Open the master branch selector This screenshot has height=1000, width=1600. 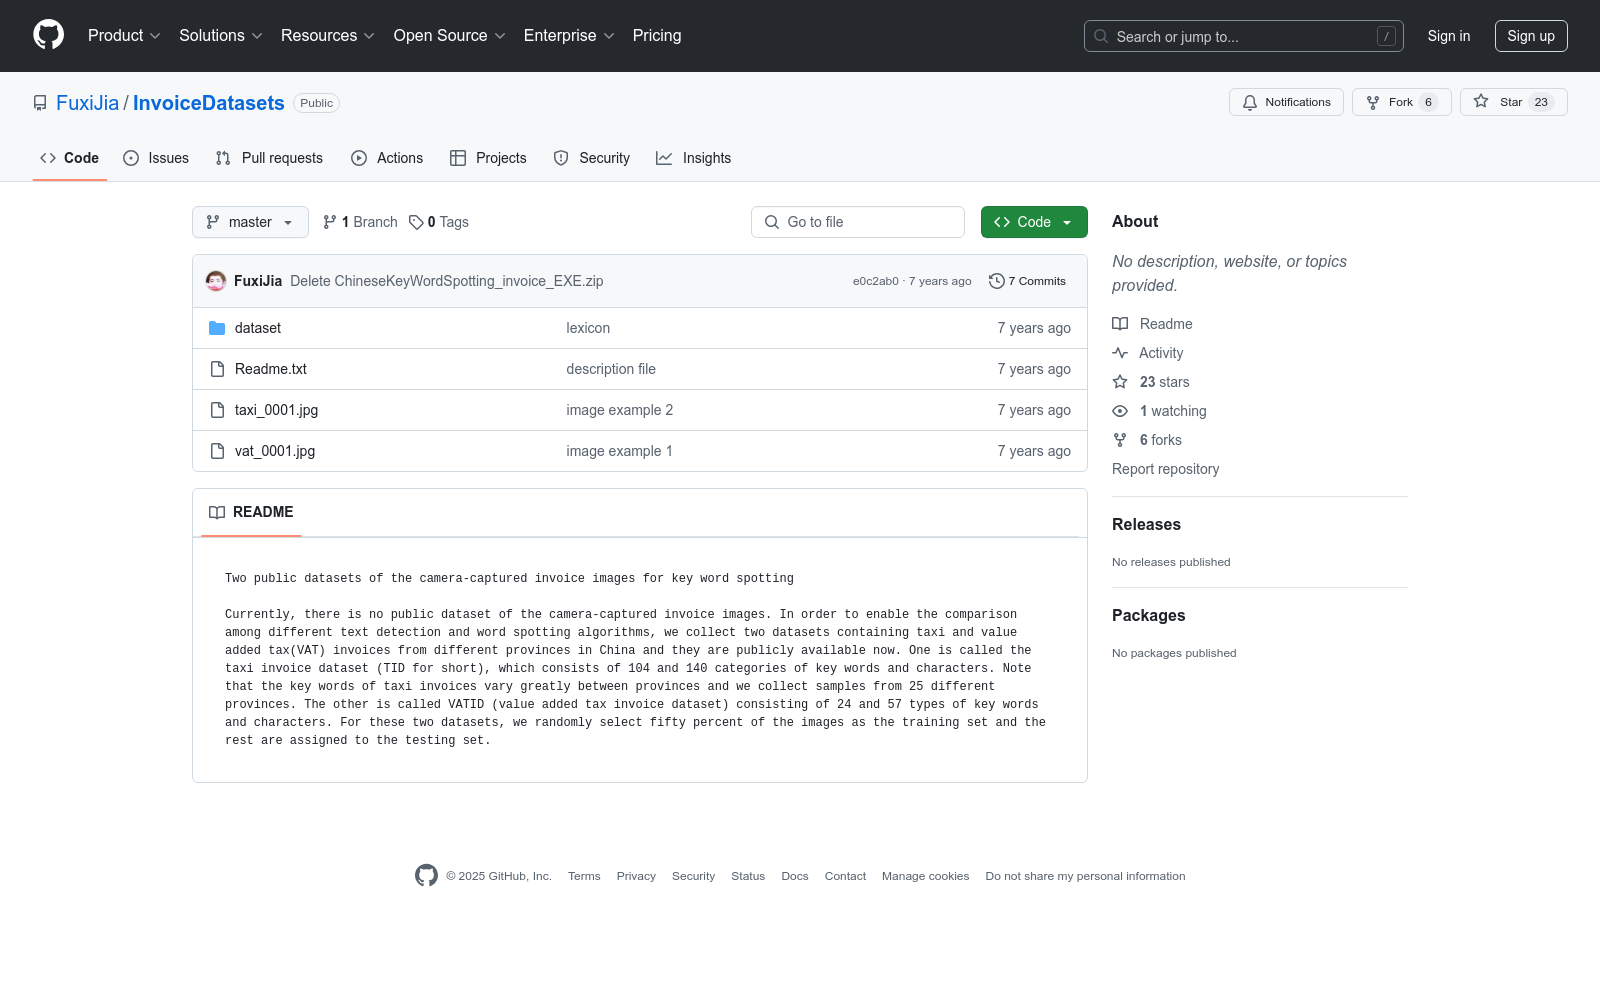(250, 222)
